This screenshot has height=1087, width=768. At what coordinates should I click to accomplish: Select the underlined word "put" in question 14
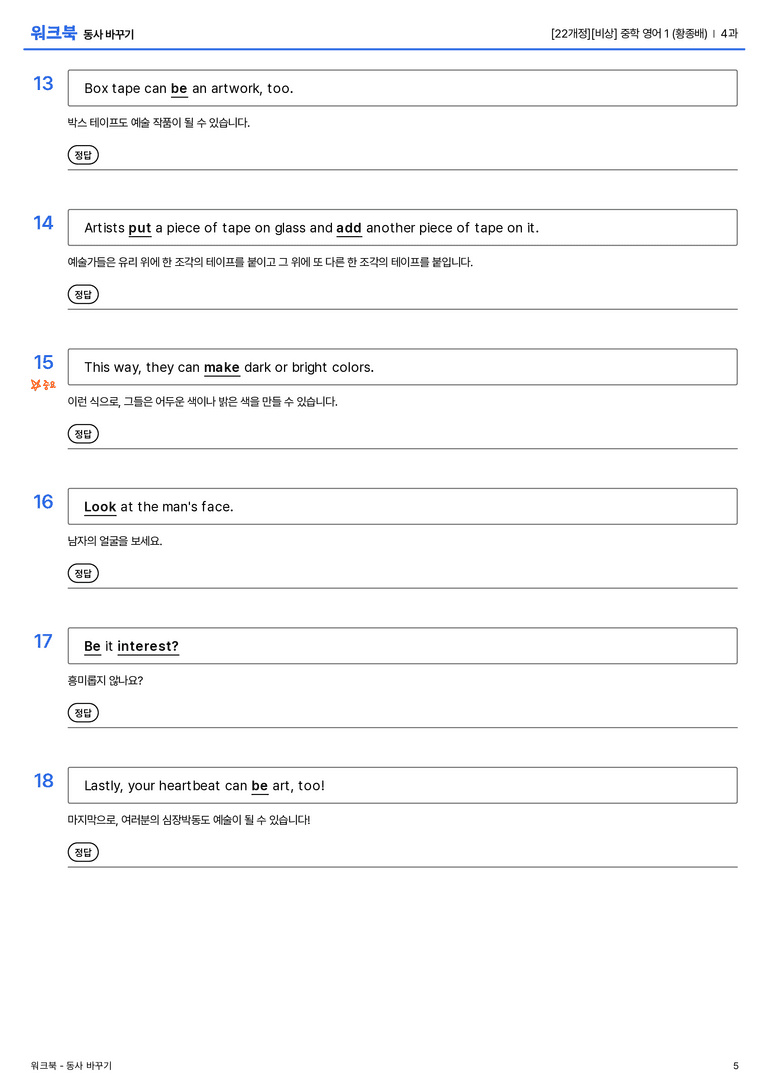(140, 228)
